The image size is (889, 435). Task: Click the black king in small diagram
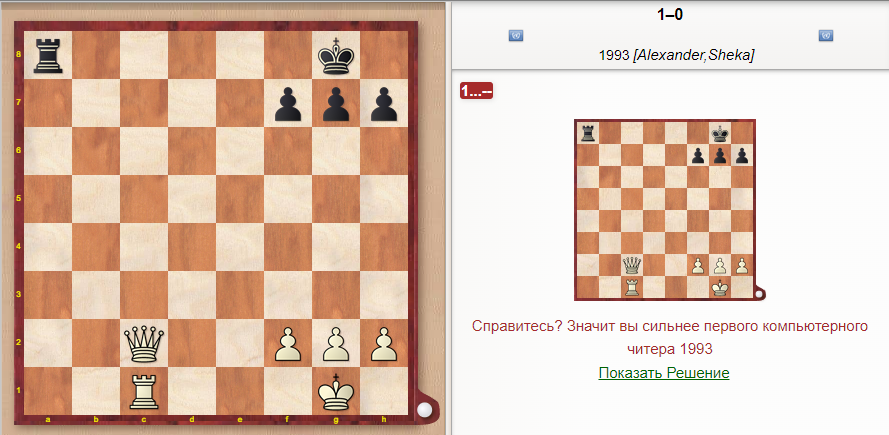pos(720,134)
